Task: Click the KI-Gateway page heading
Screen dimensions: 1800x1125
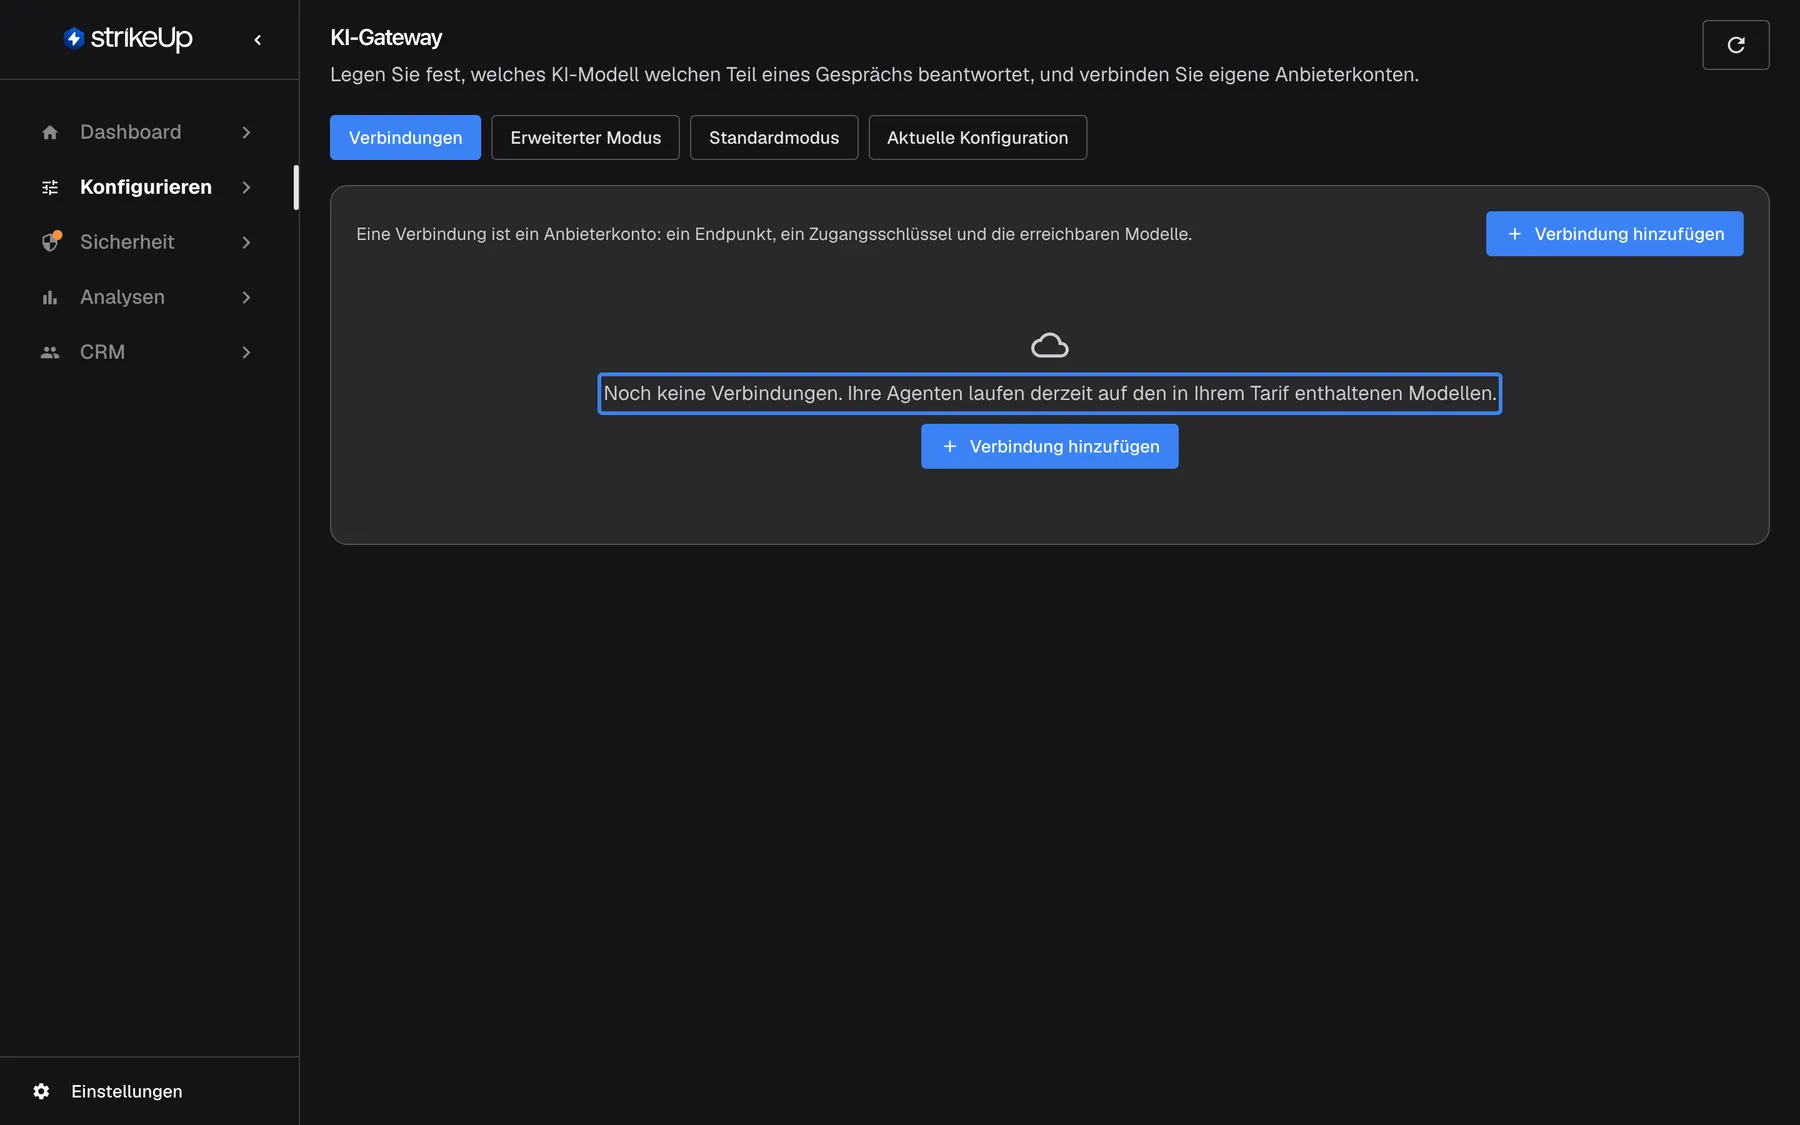Action: 386,38
